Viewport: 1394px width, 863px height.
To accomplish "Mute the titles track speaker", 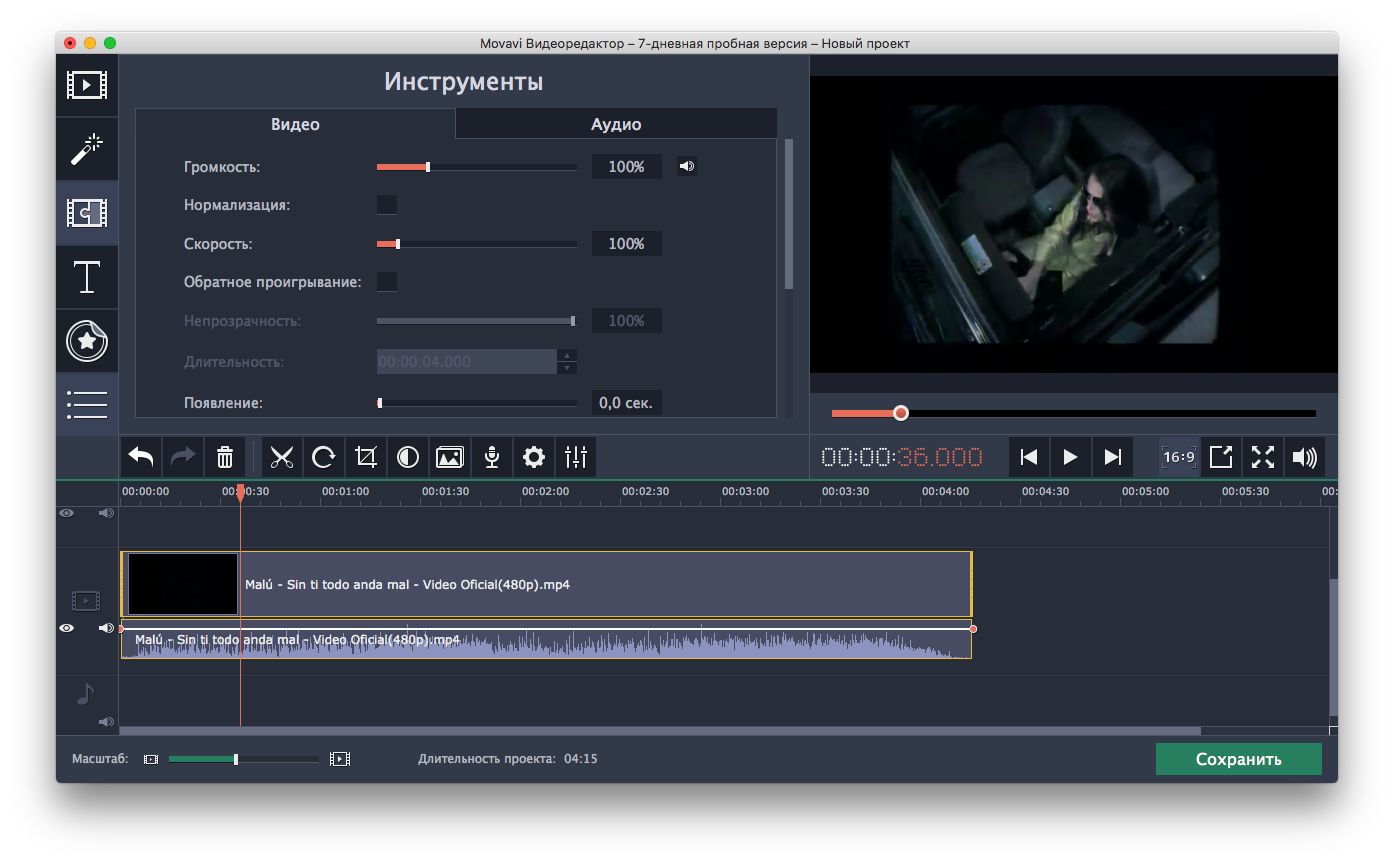I will 106,513.
